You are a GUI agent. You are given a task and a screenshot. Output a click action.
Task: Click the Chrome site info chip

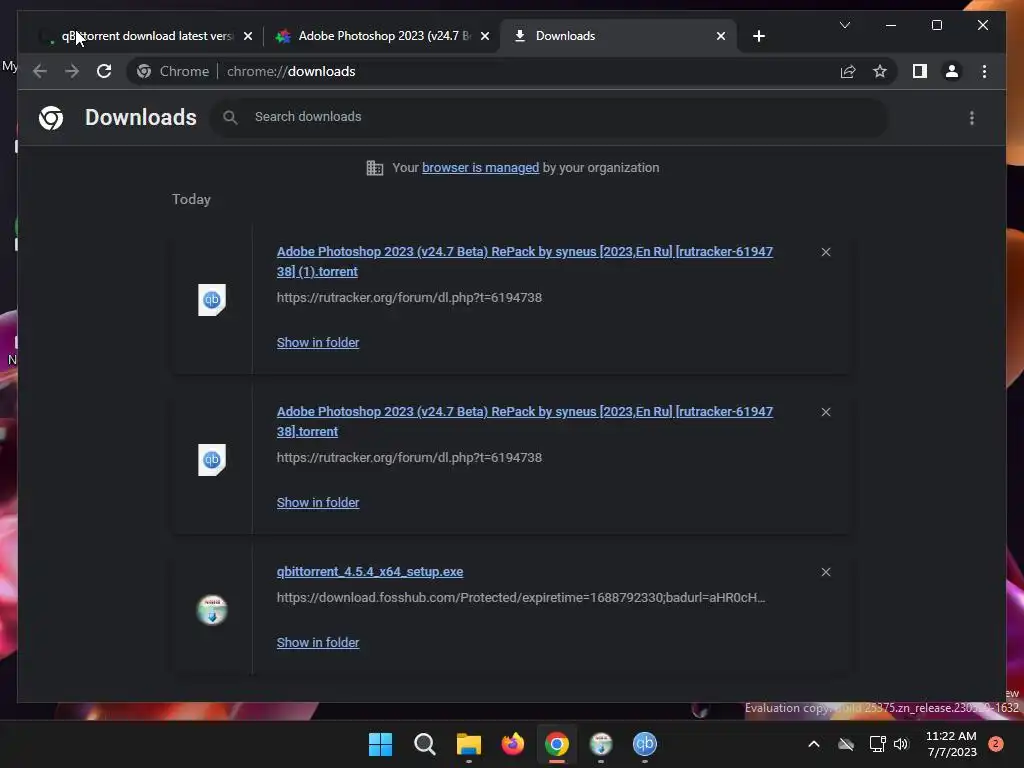(x=173, y=71)
